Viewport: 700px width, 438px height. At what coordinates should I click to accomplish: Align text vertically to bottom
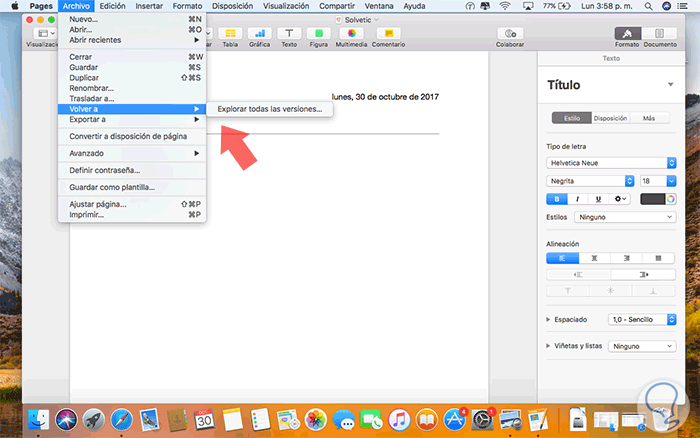tap(653, 291)
